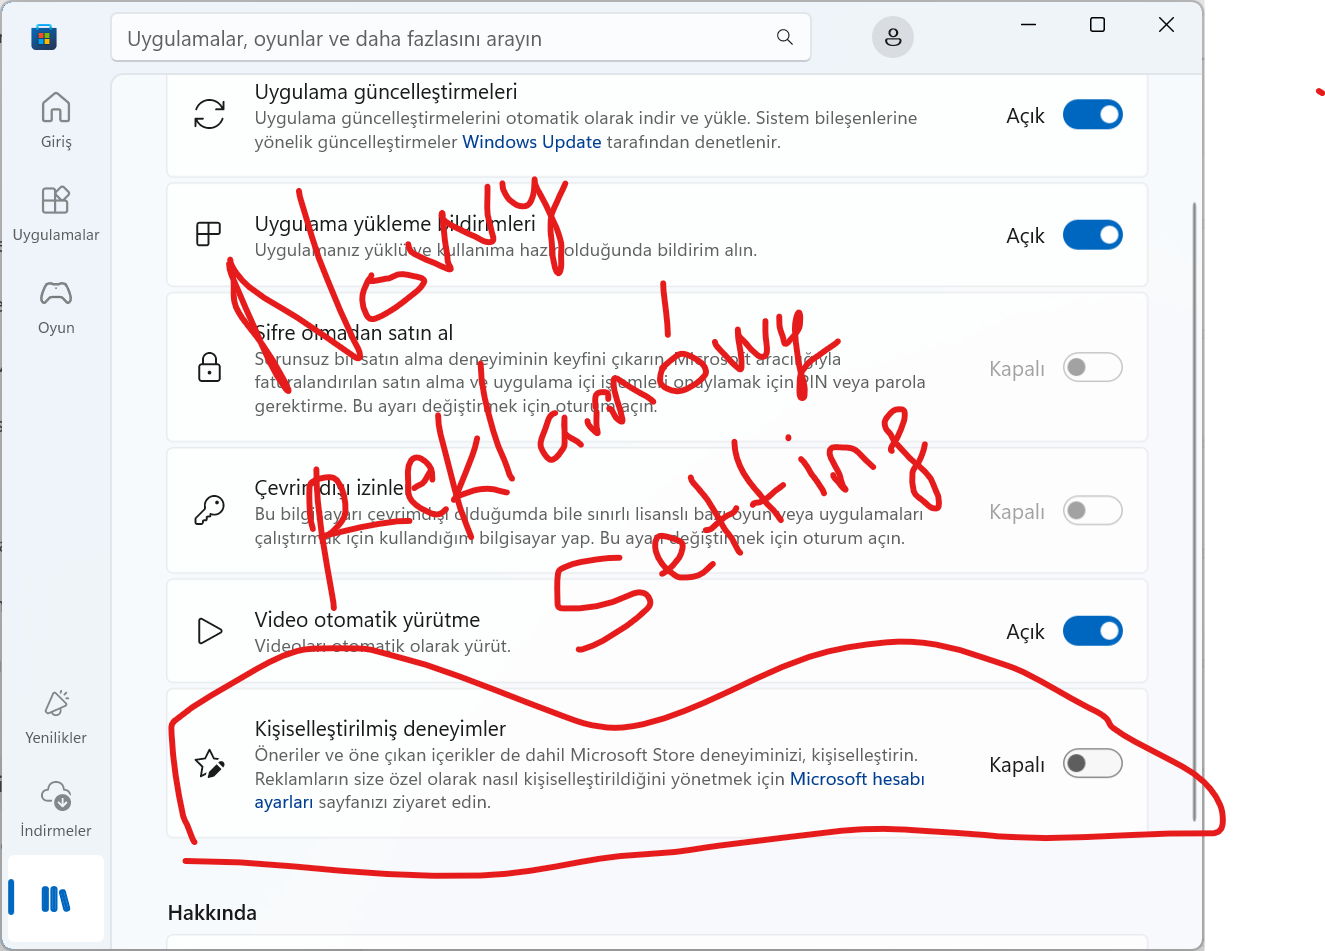Viewport: 1325px width, 951px height.
Task: Minimize the Microsoft Store window
Action: click(1028, 25)
